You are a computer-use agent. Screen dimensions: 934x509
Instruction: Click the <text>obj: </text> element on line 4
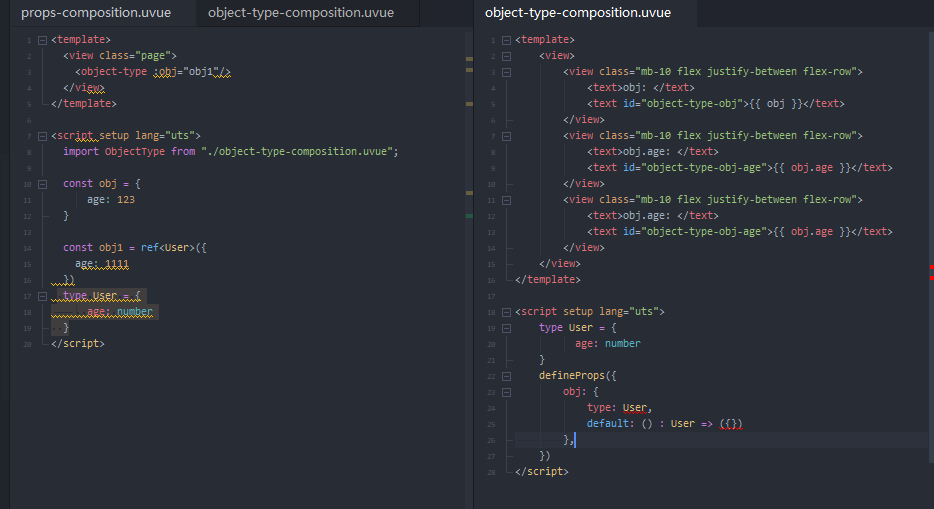pyautogui.click(x=641, y=88)
